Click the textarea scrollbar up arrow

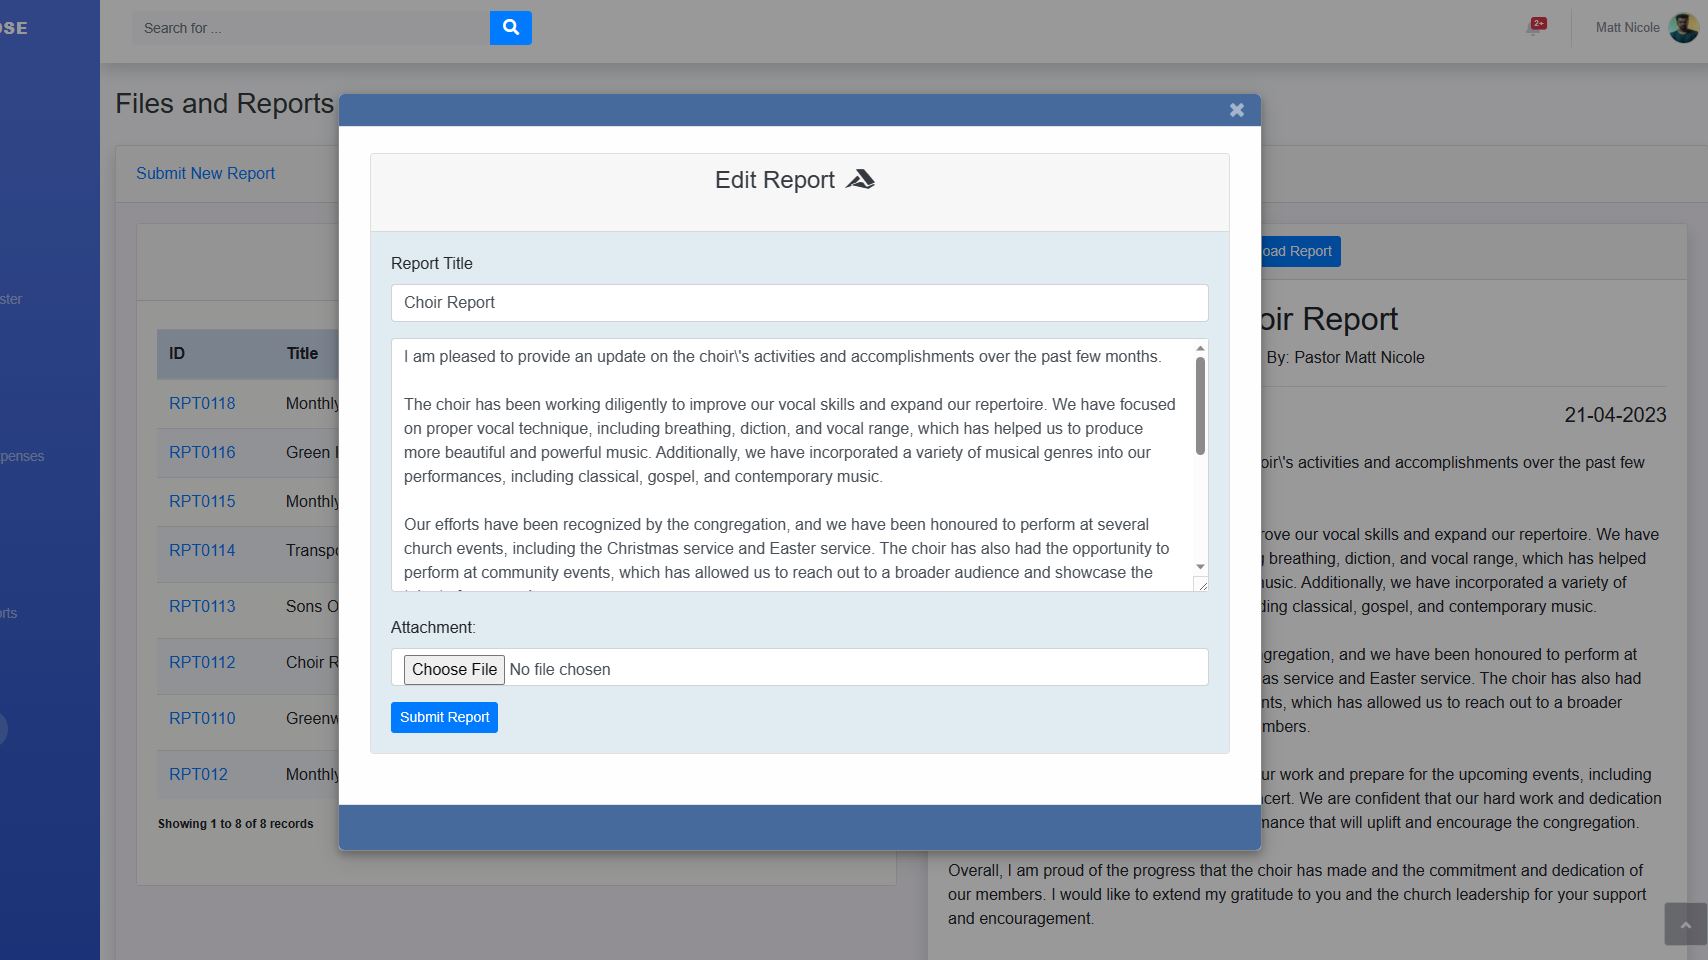pyautogui.click(x=1200, y=349)
